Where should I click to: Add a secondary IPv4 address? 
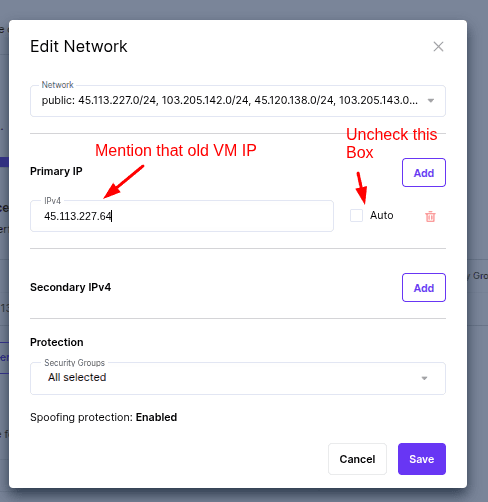[424, 288]
